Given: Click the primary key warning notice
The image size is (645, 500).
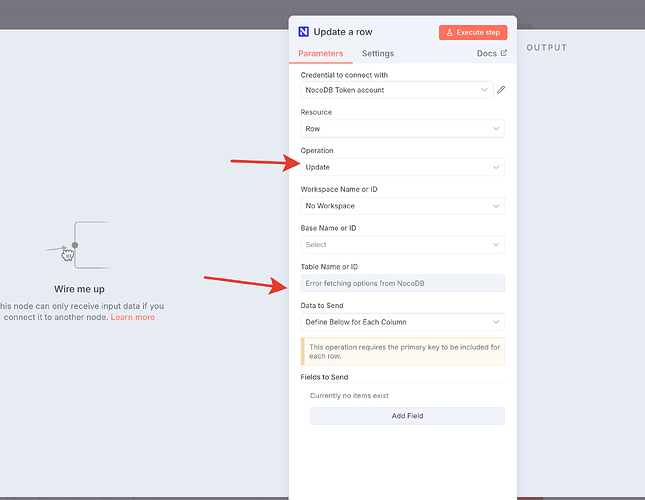Looking at the screenshot, I should click(402, 351).
